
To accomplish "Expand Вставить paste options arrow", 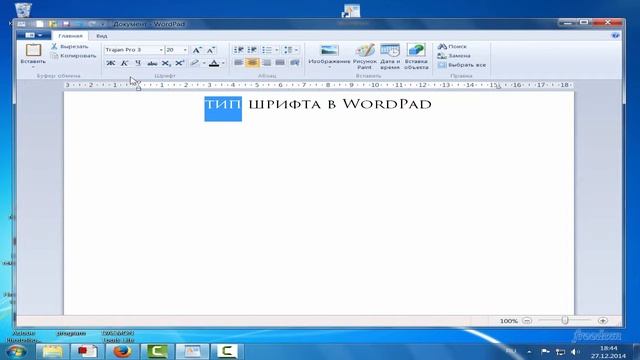I will (x=33, y=67).
